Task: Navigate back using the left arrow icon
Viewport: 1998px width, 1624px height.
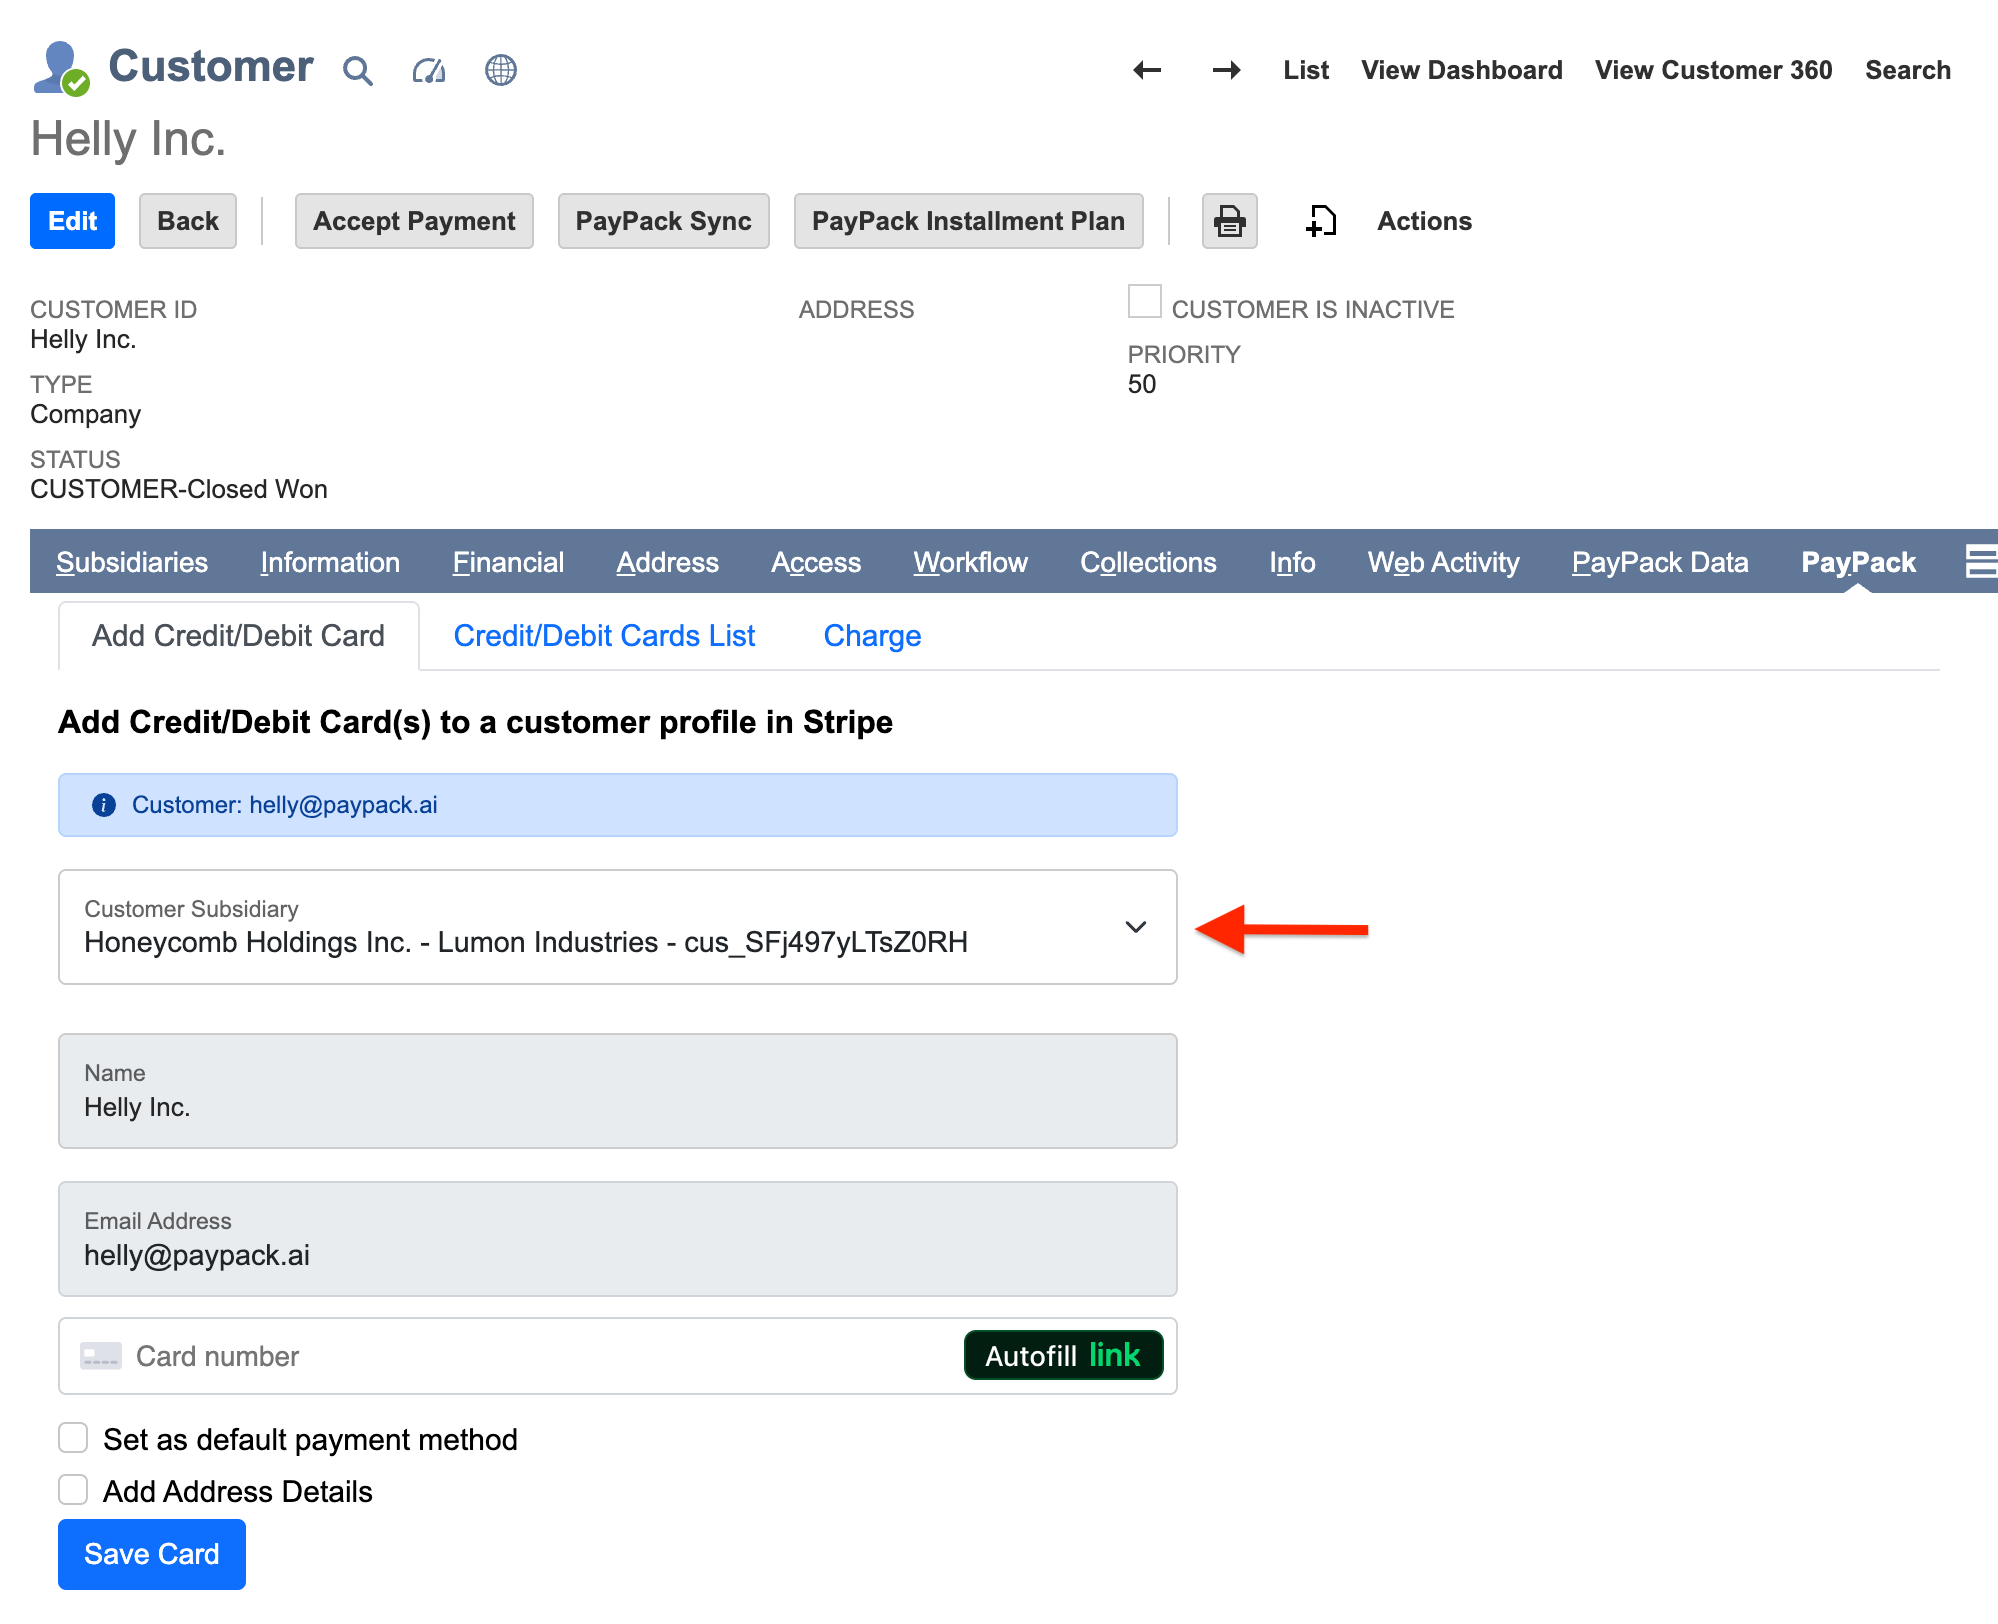Action: pos(1146,70)
